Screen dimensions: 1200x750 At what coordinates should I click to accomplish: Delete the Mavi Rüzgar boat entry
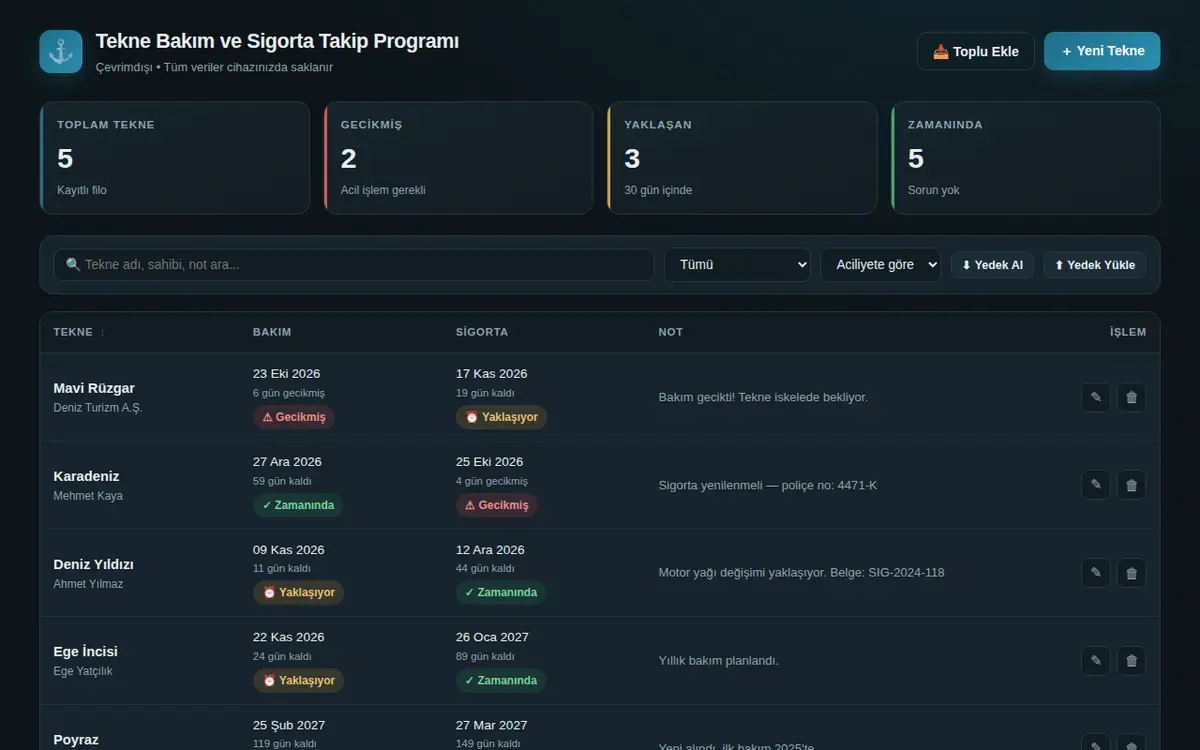[x=1131, y=397]
